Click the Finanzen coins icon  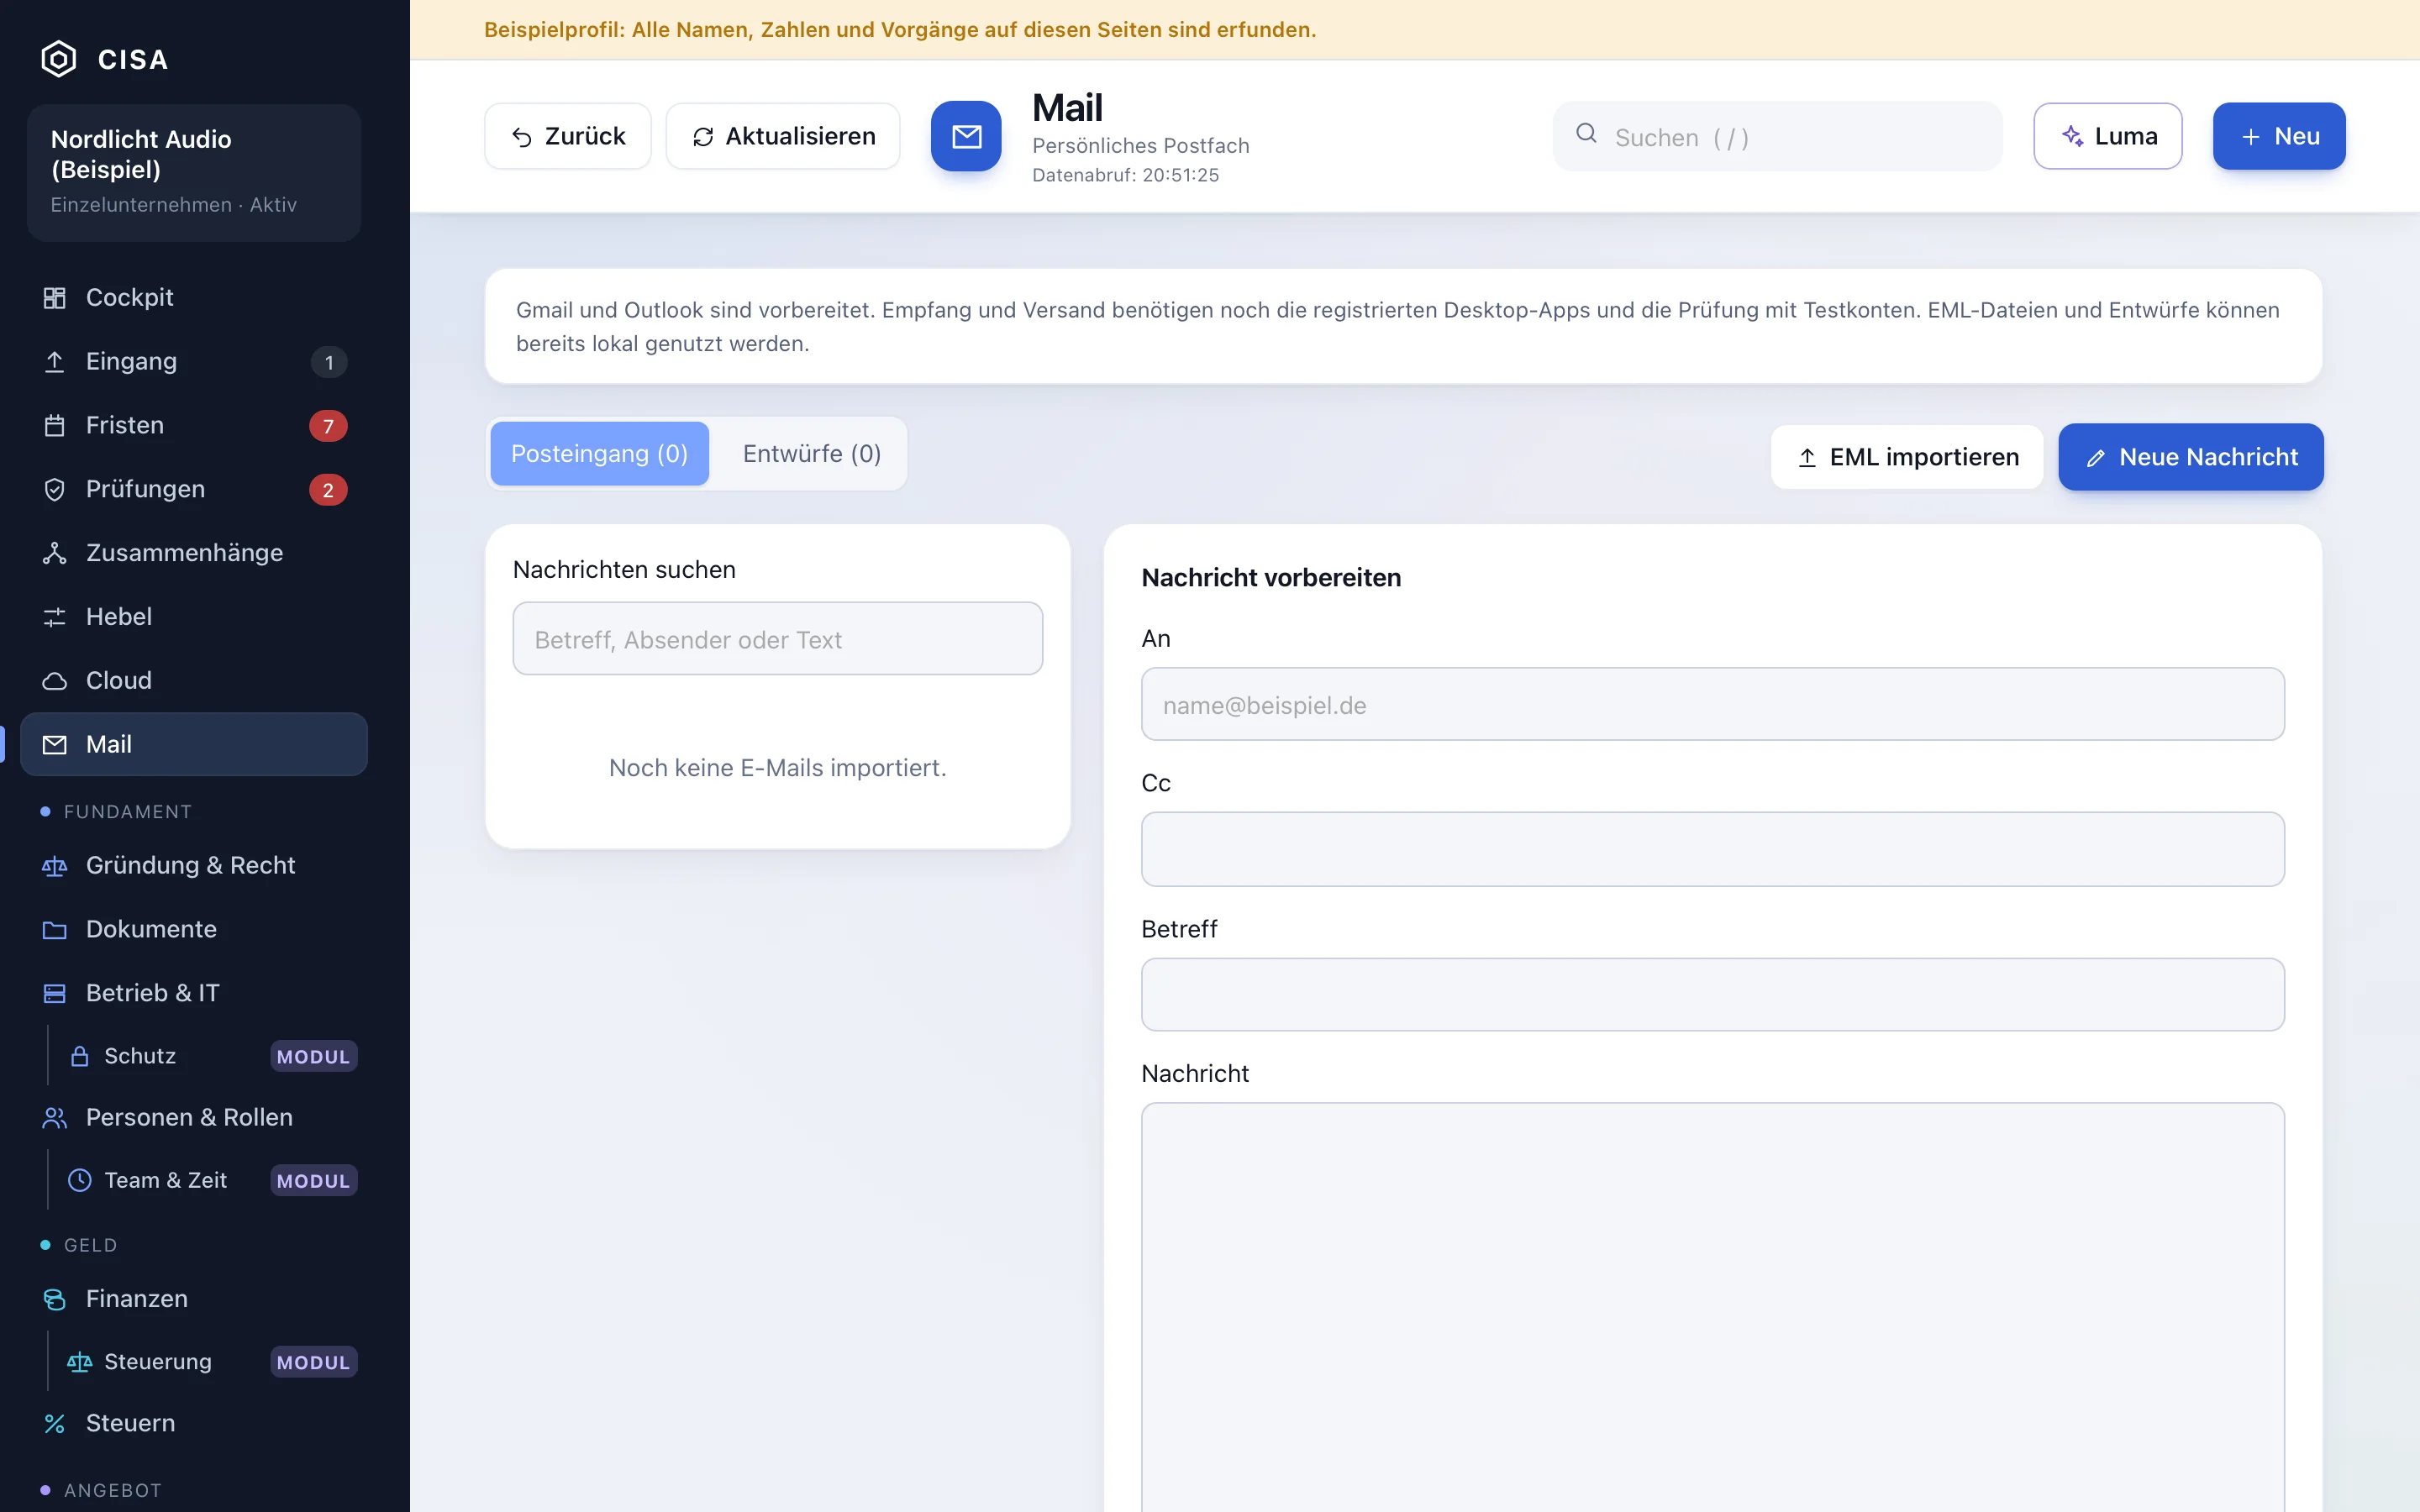tap(54, 1299)
